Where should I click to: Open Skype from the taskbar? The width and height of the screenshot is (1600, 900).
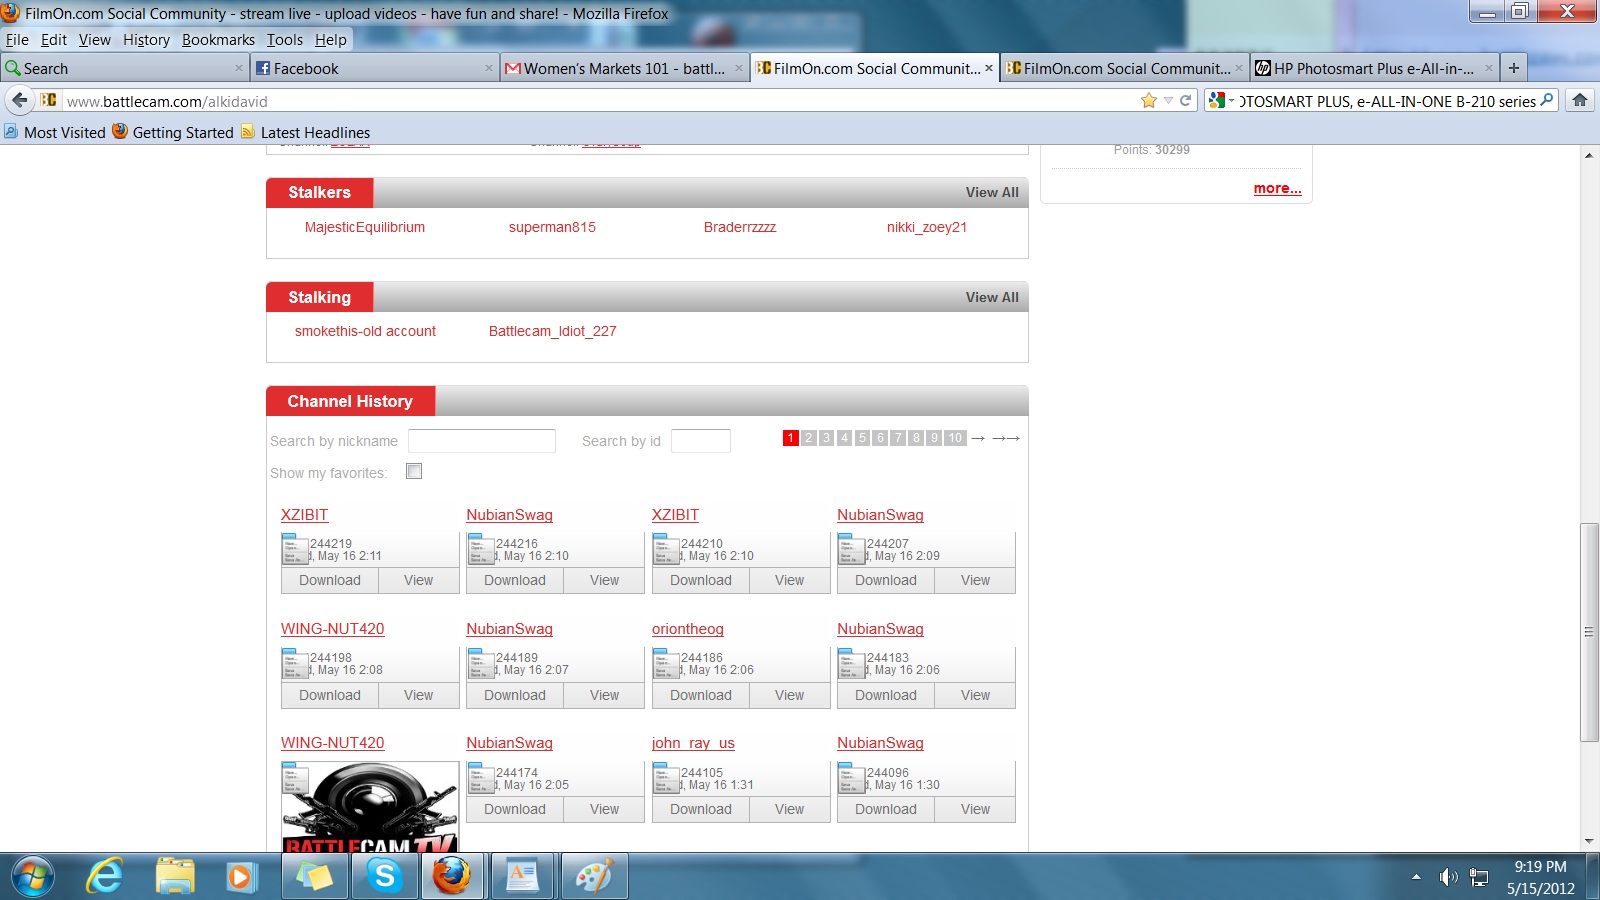[384, 877]
